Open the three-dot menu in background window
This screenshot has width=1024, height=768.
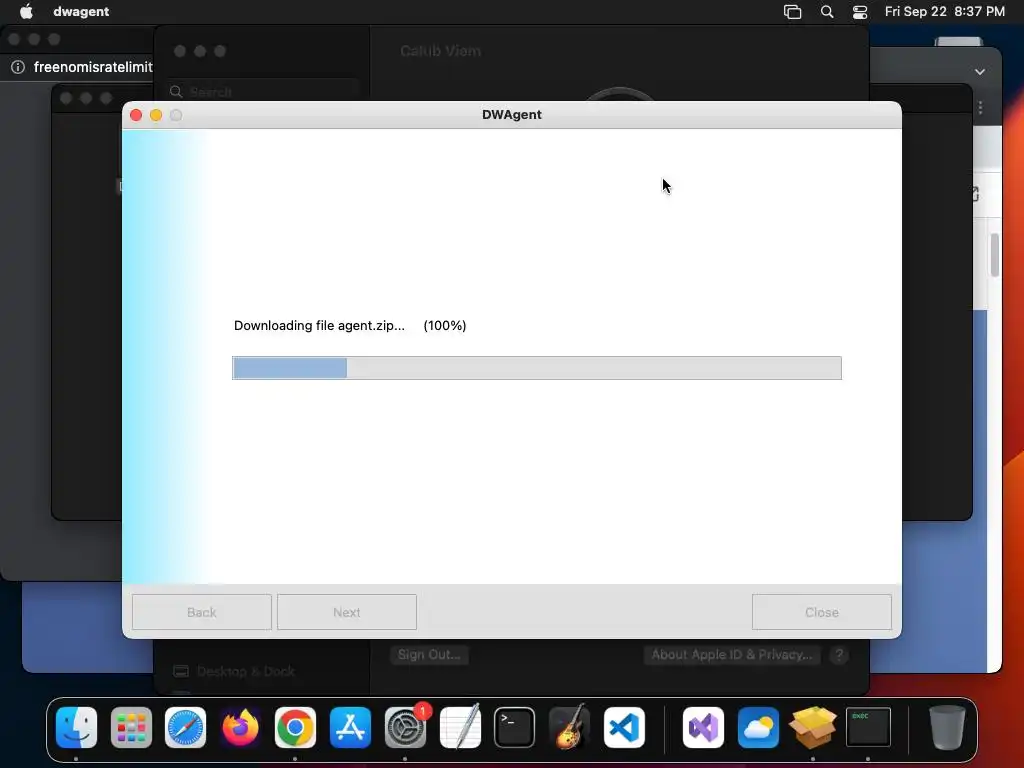tap(980, 107)
